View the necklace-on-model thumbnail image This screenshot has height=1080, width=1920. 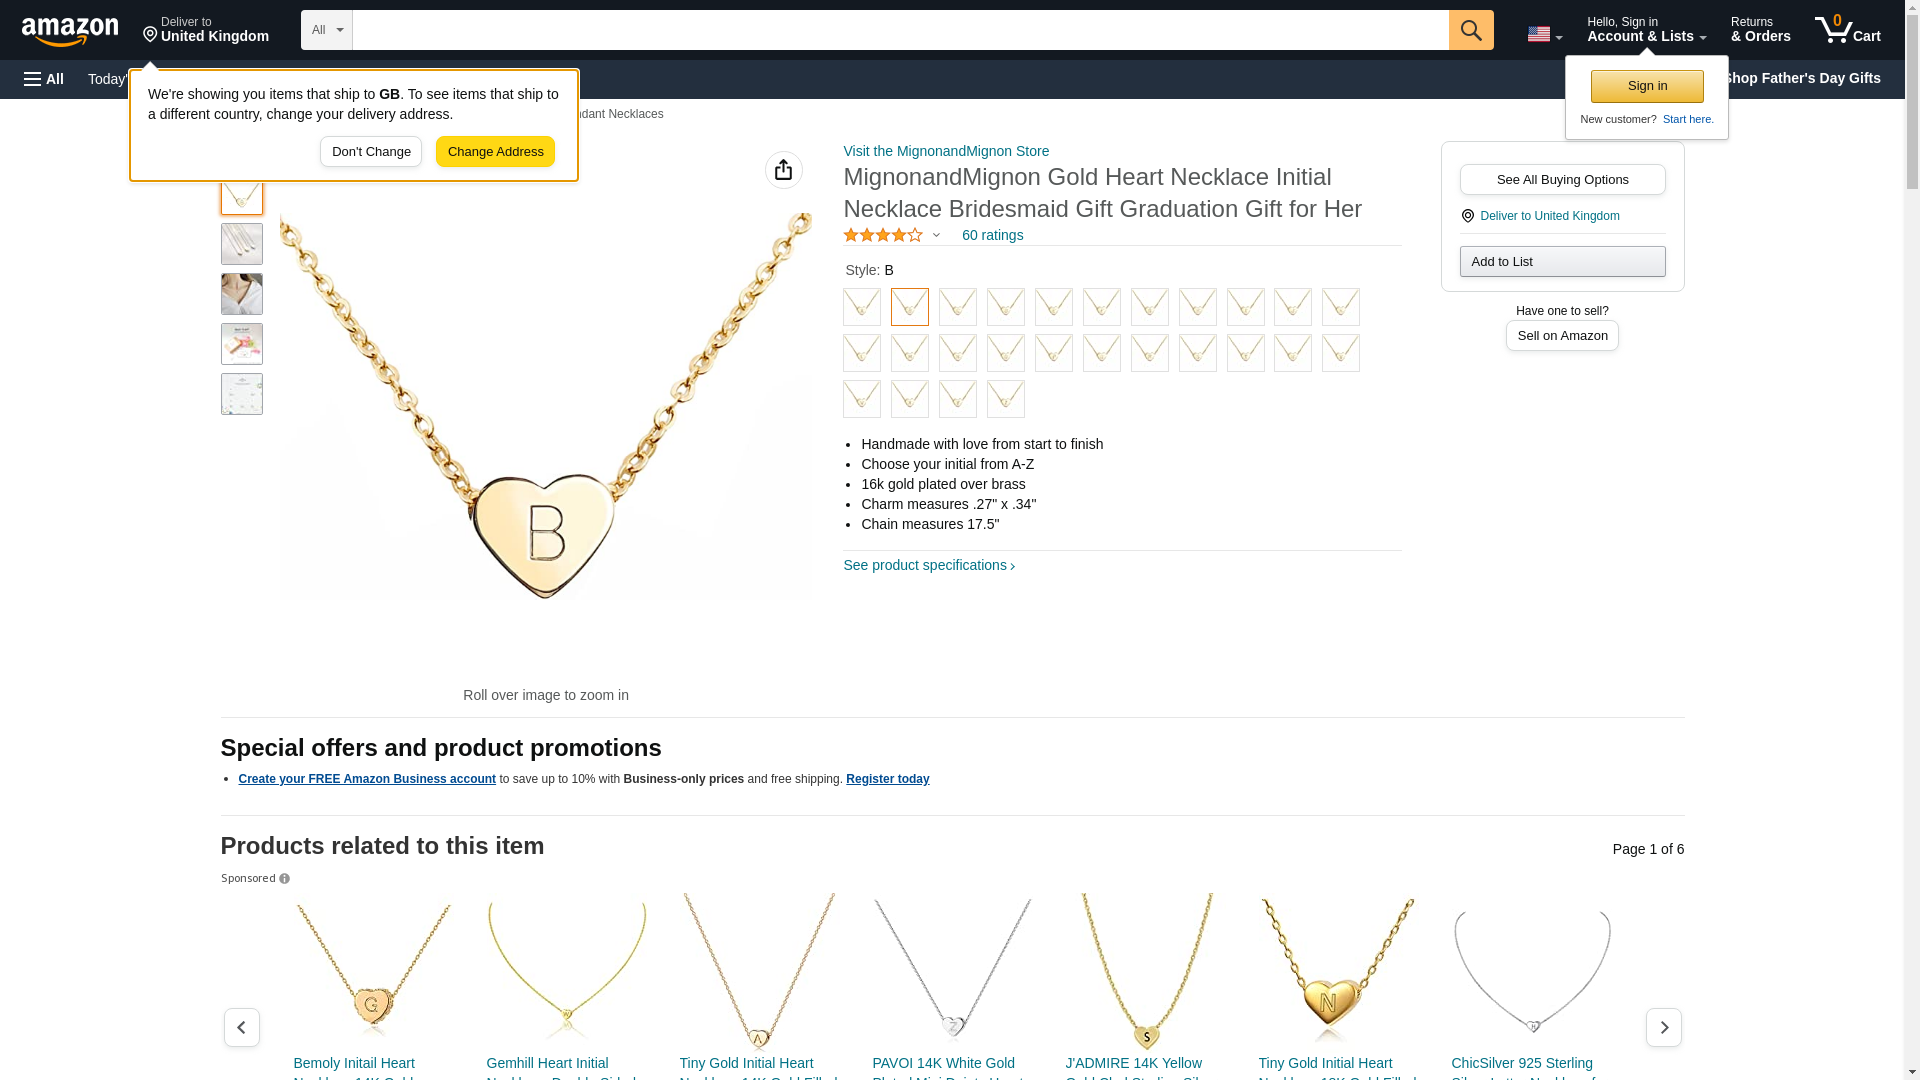tap(241, 294)
